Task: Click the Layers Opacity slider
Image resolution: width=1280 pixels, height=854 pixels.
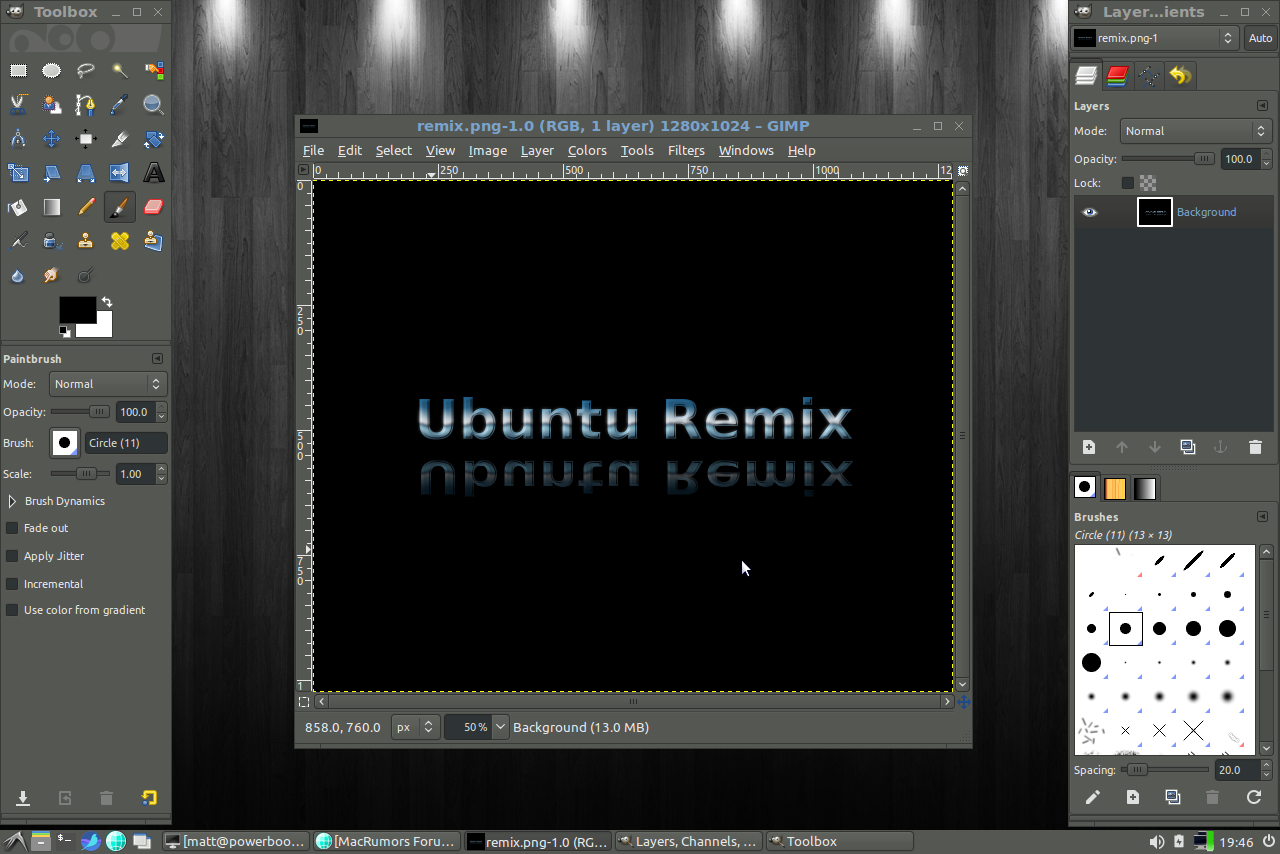Action: tap(1168, 158)
